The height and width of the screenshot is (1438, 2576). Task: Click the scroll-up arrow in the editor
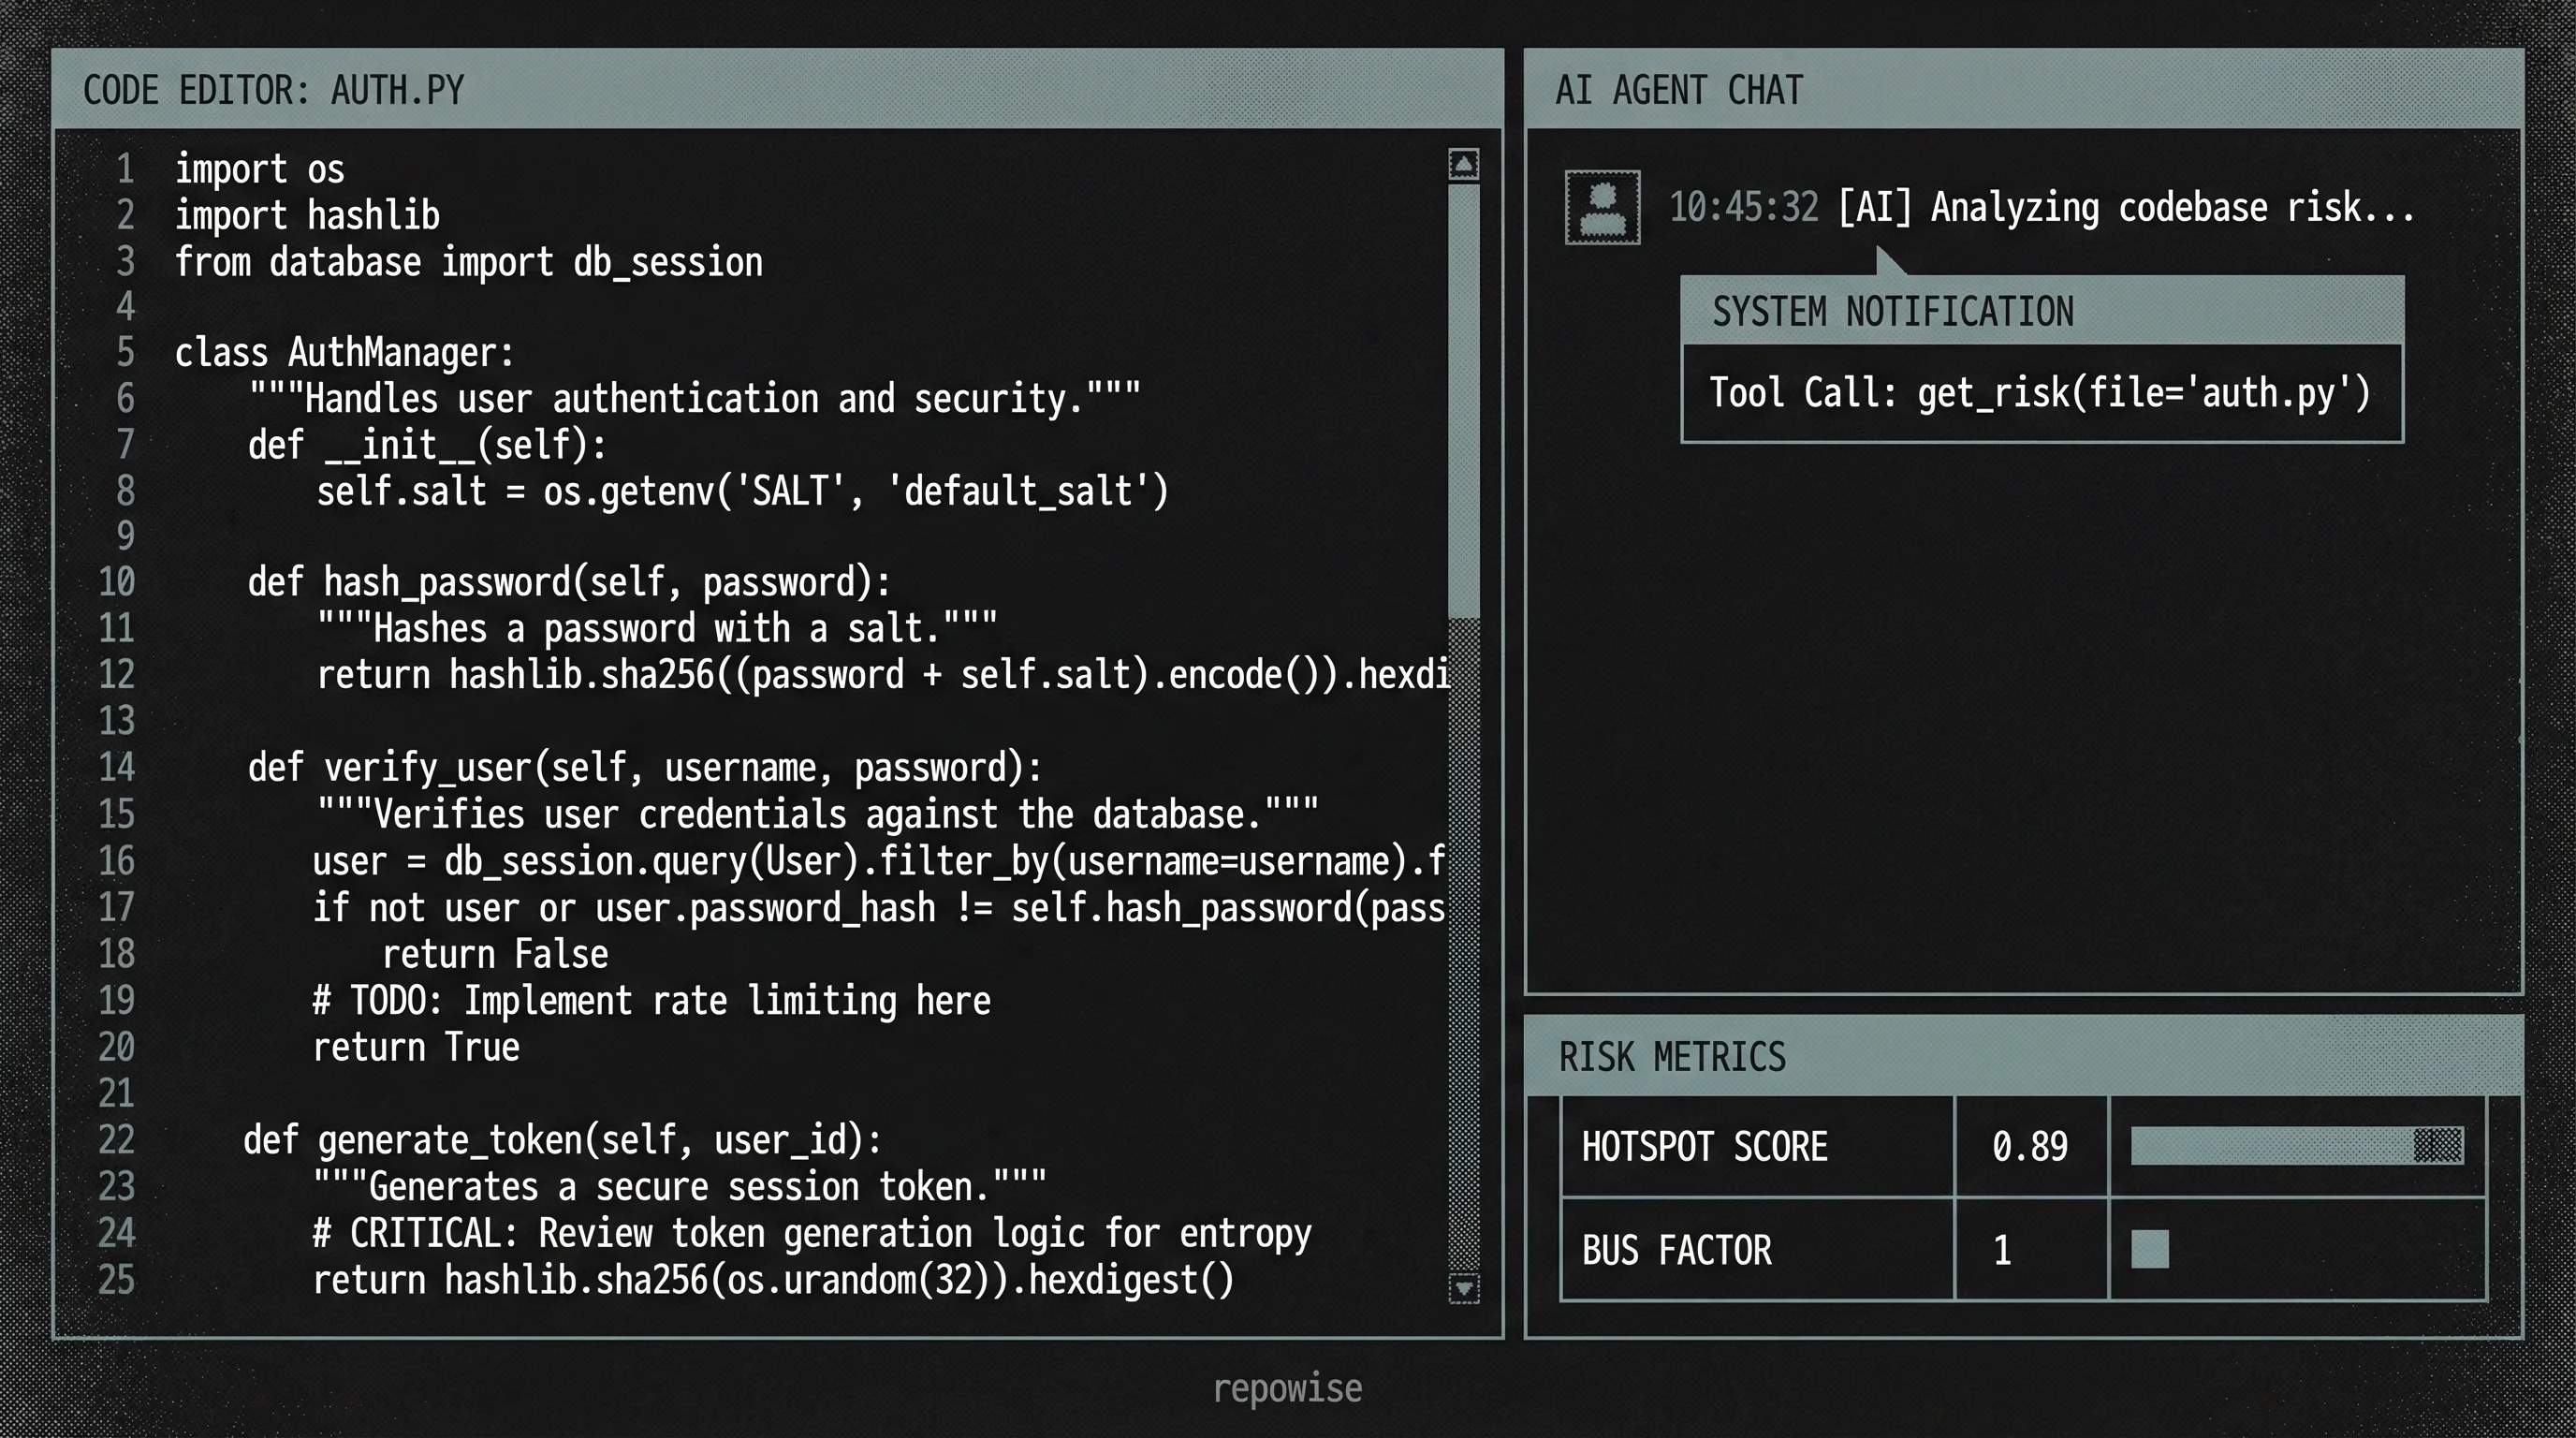(x=1463, y=163)
